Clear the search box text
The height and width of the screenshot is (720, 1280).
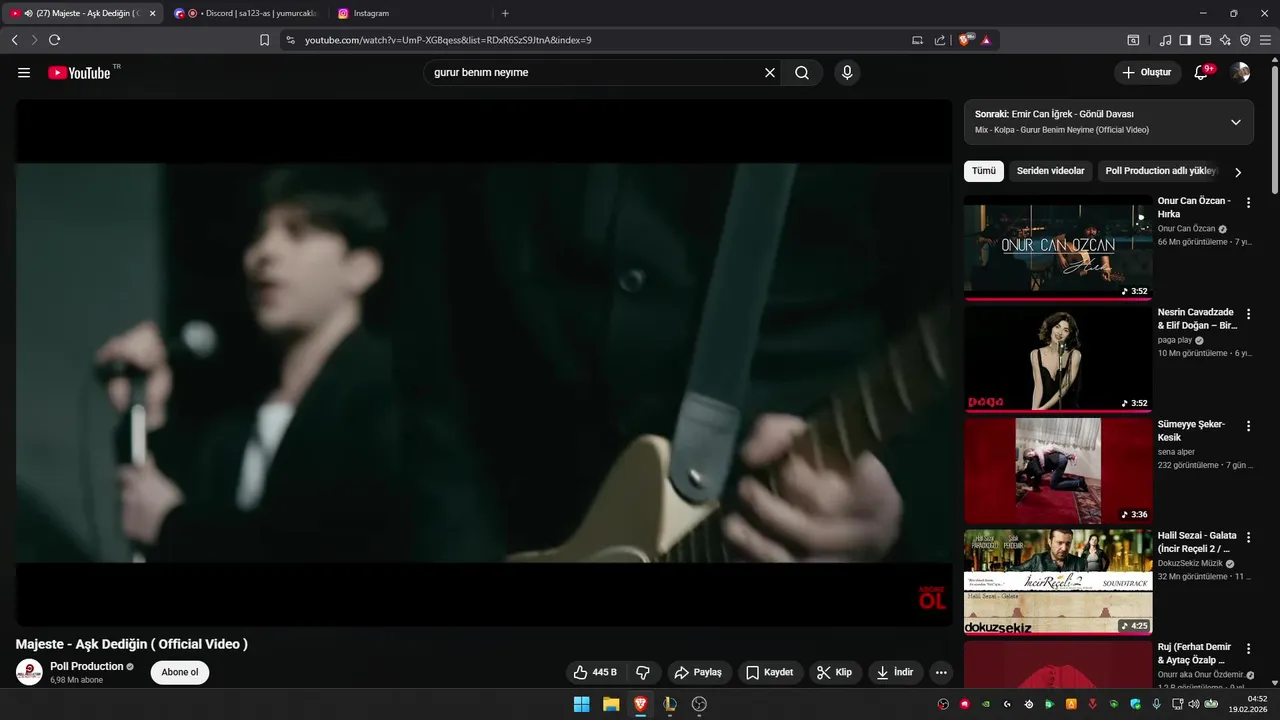coord(770,73)
